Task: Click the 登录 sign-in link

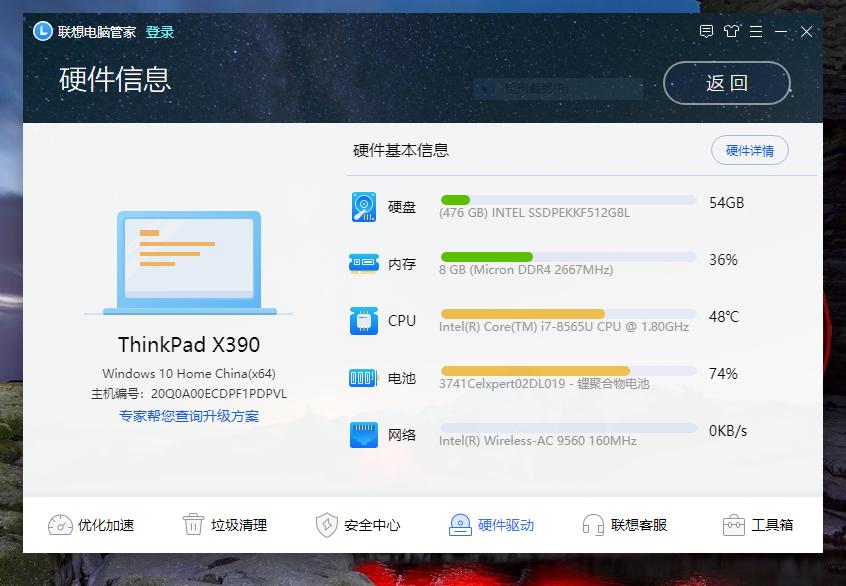Action: pos(157,31)
